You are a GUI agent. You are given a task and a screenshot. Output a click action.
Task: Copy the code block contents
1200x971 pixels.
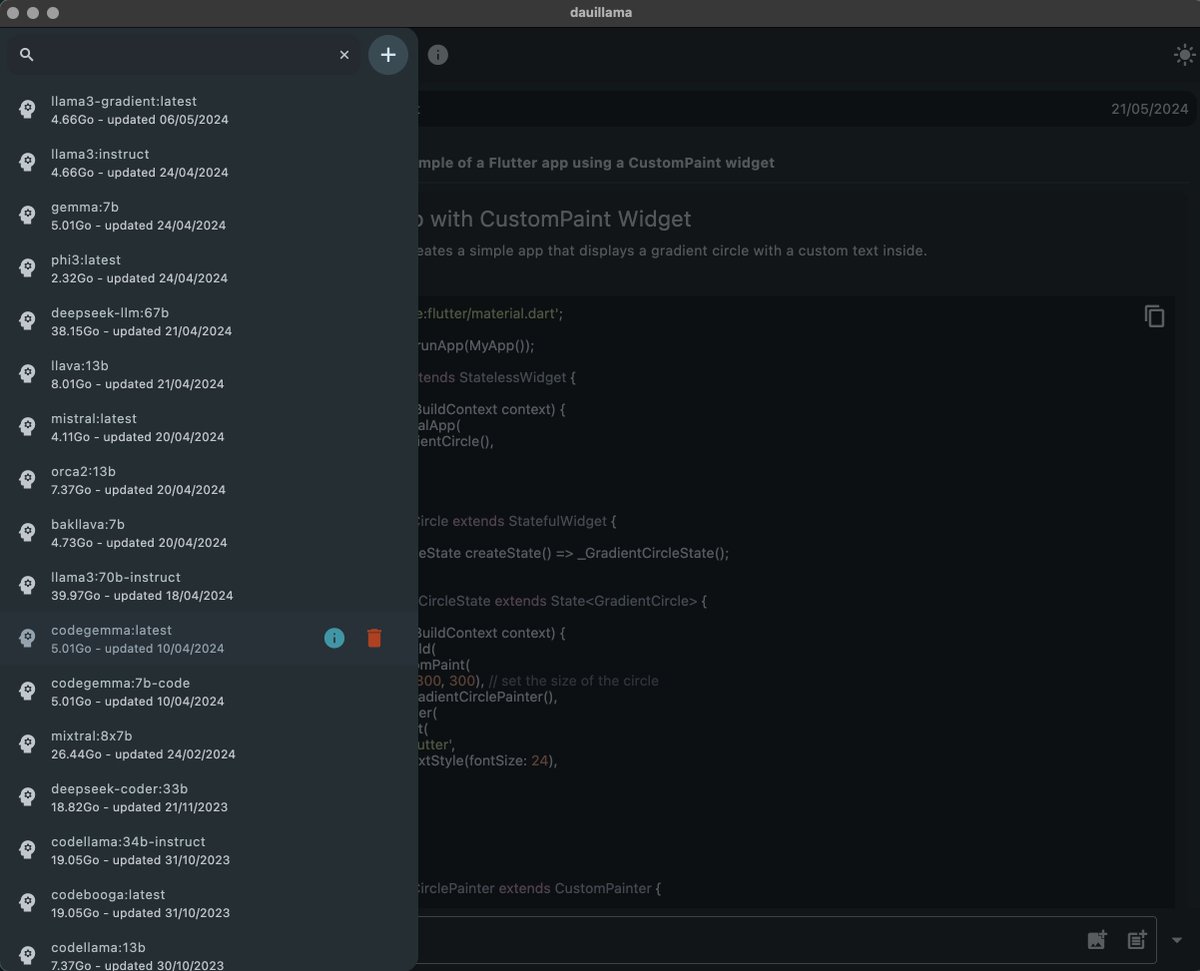[1154, 316]
